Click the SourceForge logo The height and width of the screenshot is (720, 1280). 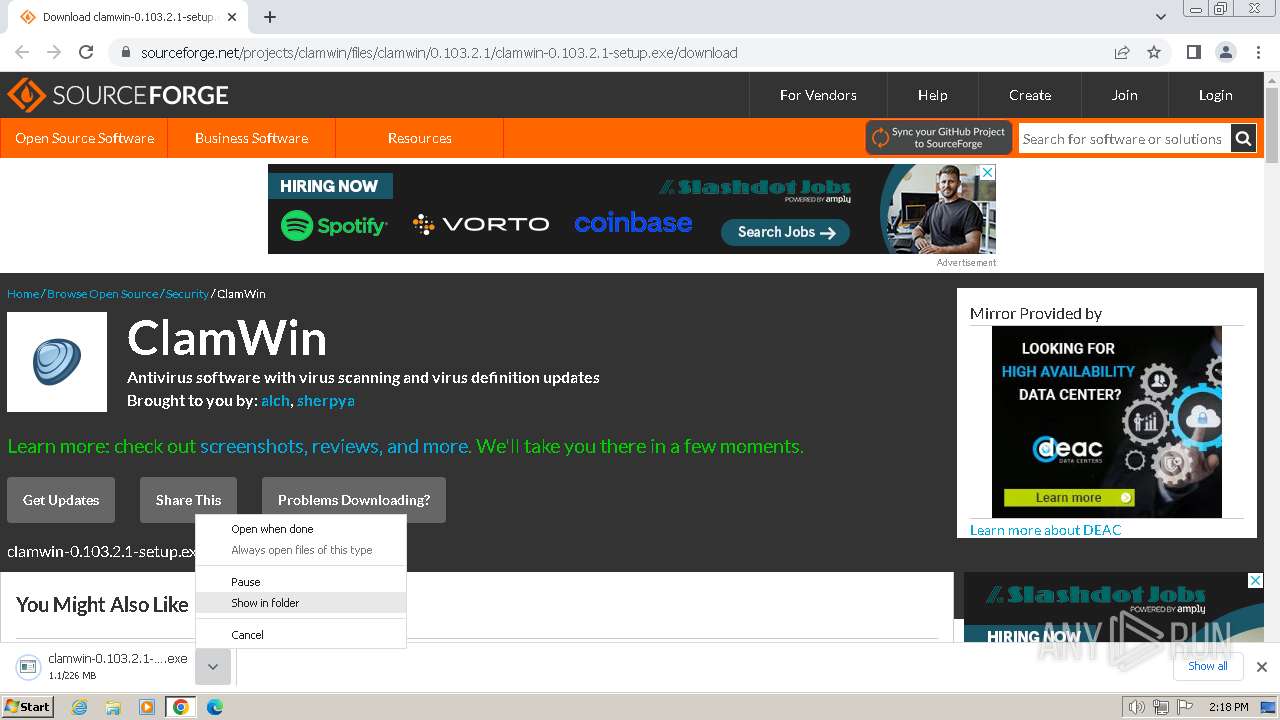coord(118,95)
